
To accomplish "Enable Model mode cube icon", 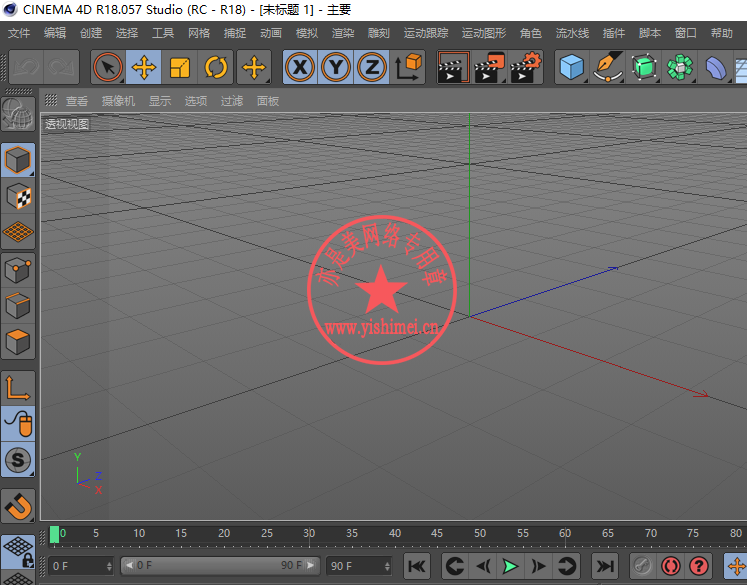I will pyautogui.click(x=18, y=160).
